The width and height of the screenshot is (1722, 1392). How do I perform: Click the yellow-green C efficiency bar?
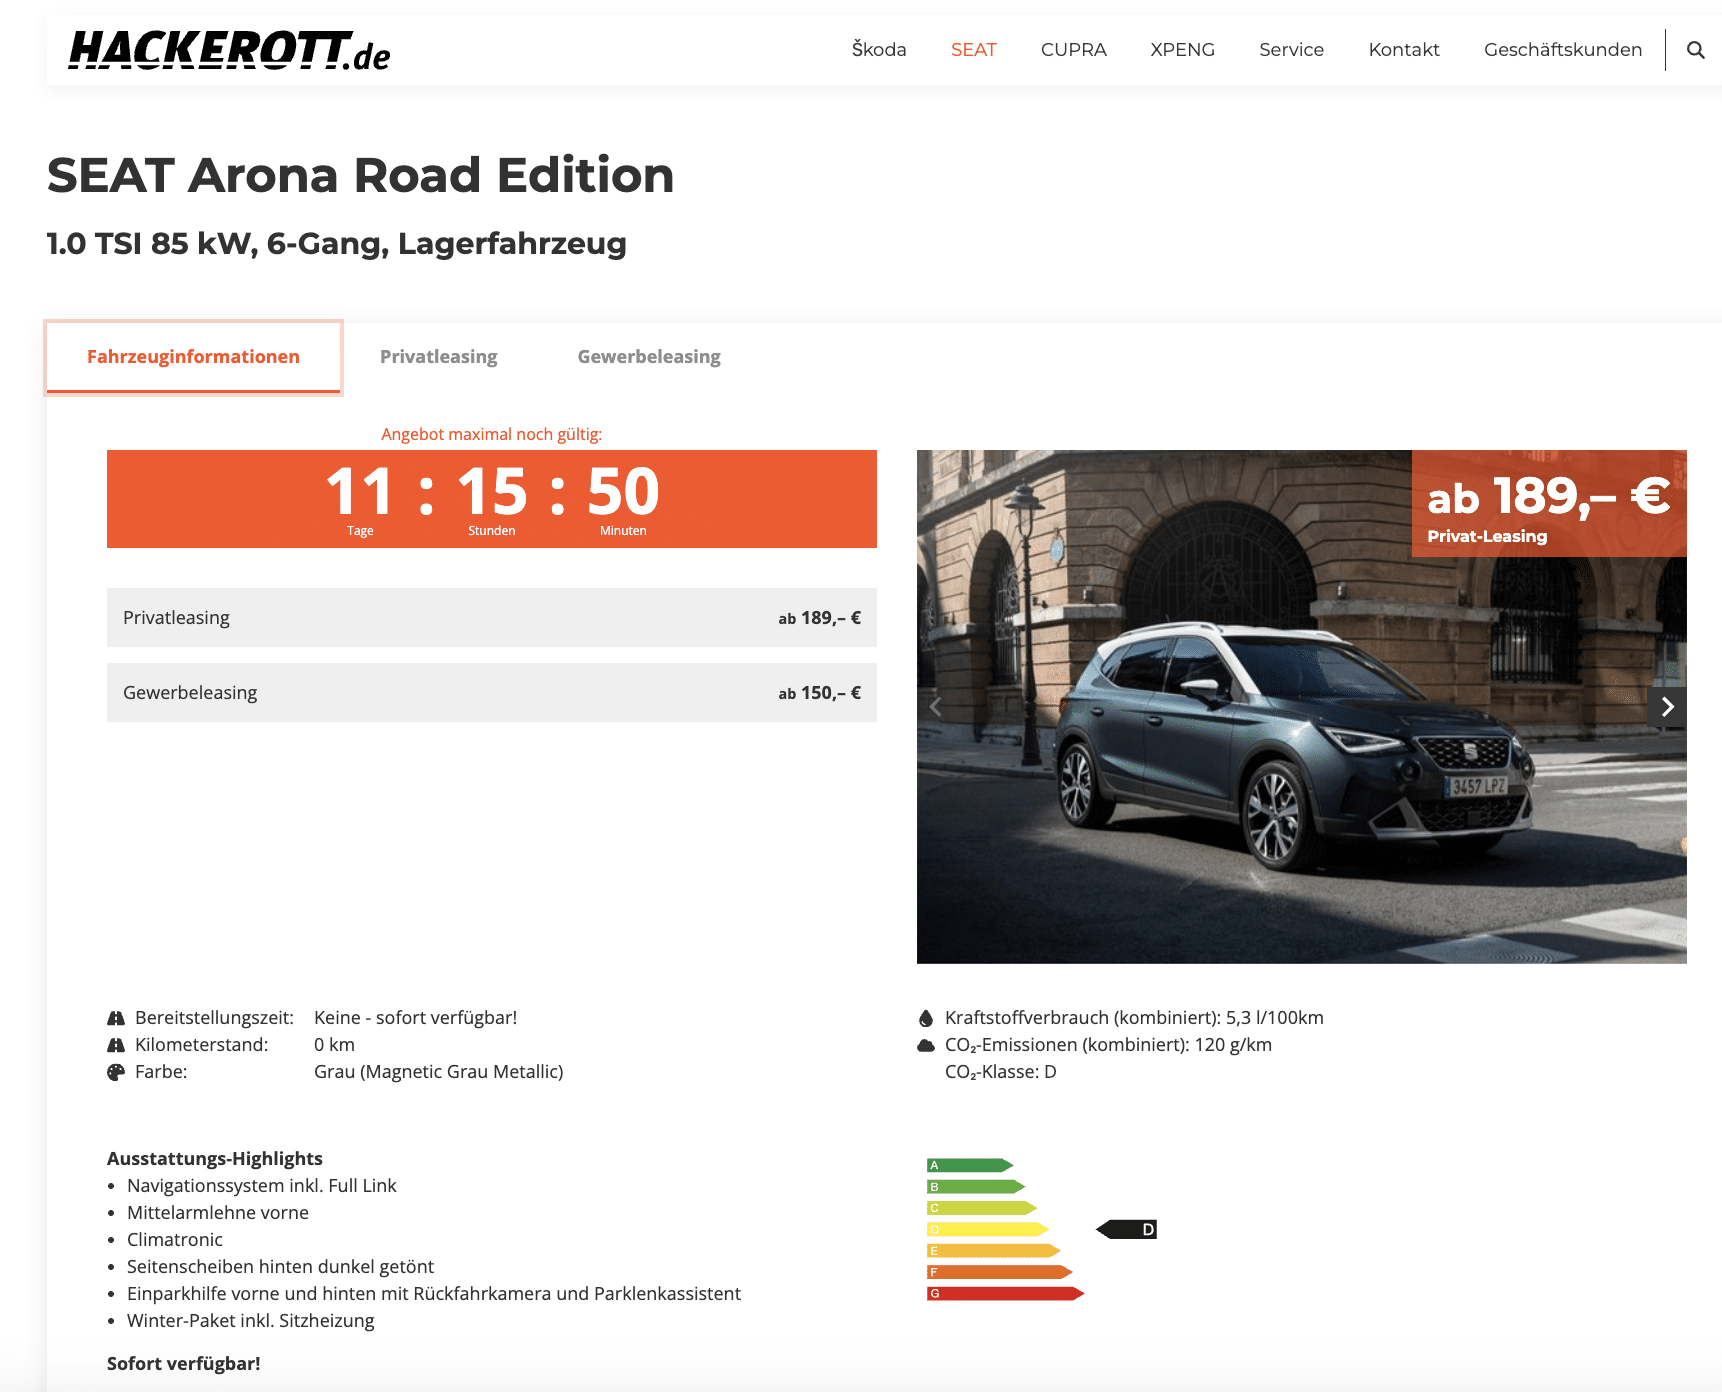pos(982,1208)
